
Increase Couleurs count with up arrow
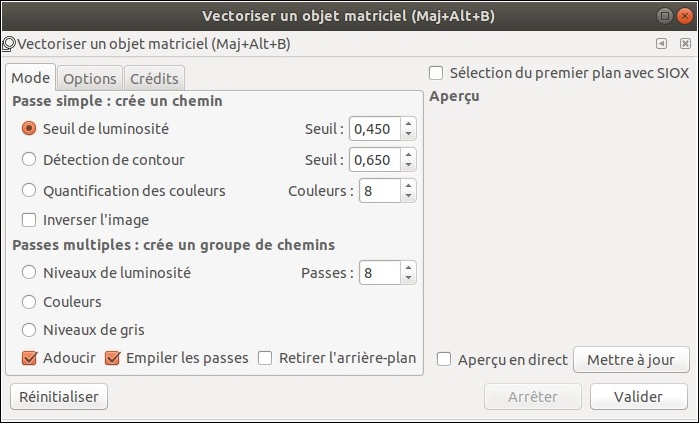click(x=408, y=185)
